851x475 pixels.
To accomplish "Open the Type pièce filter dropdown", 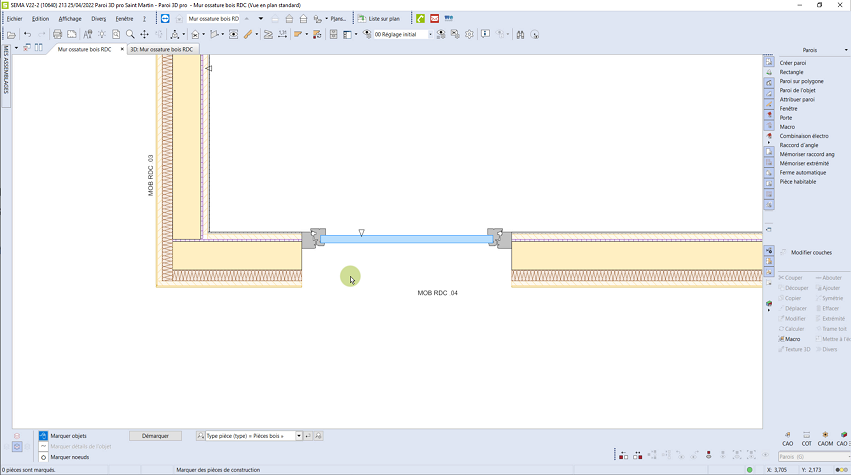I will pyautogui.click(x=296, y=436).
